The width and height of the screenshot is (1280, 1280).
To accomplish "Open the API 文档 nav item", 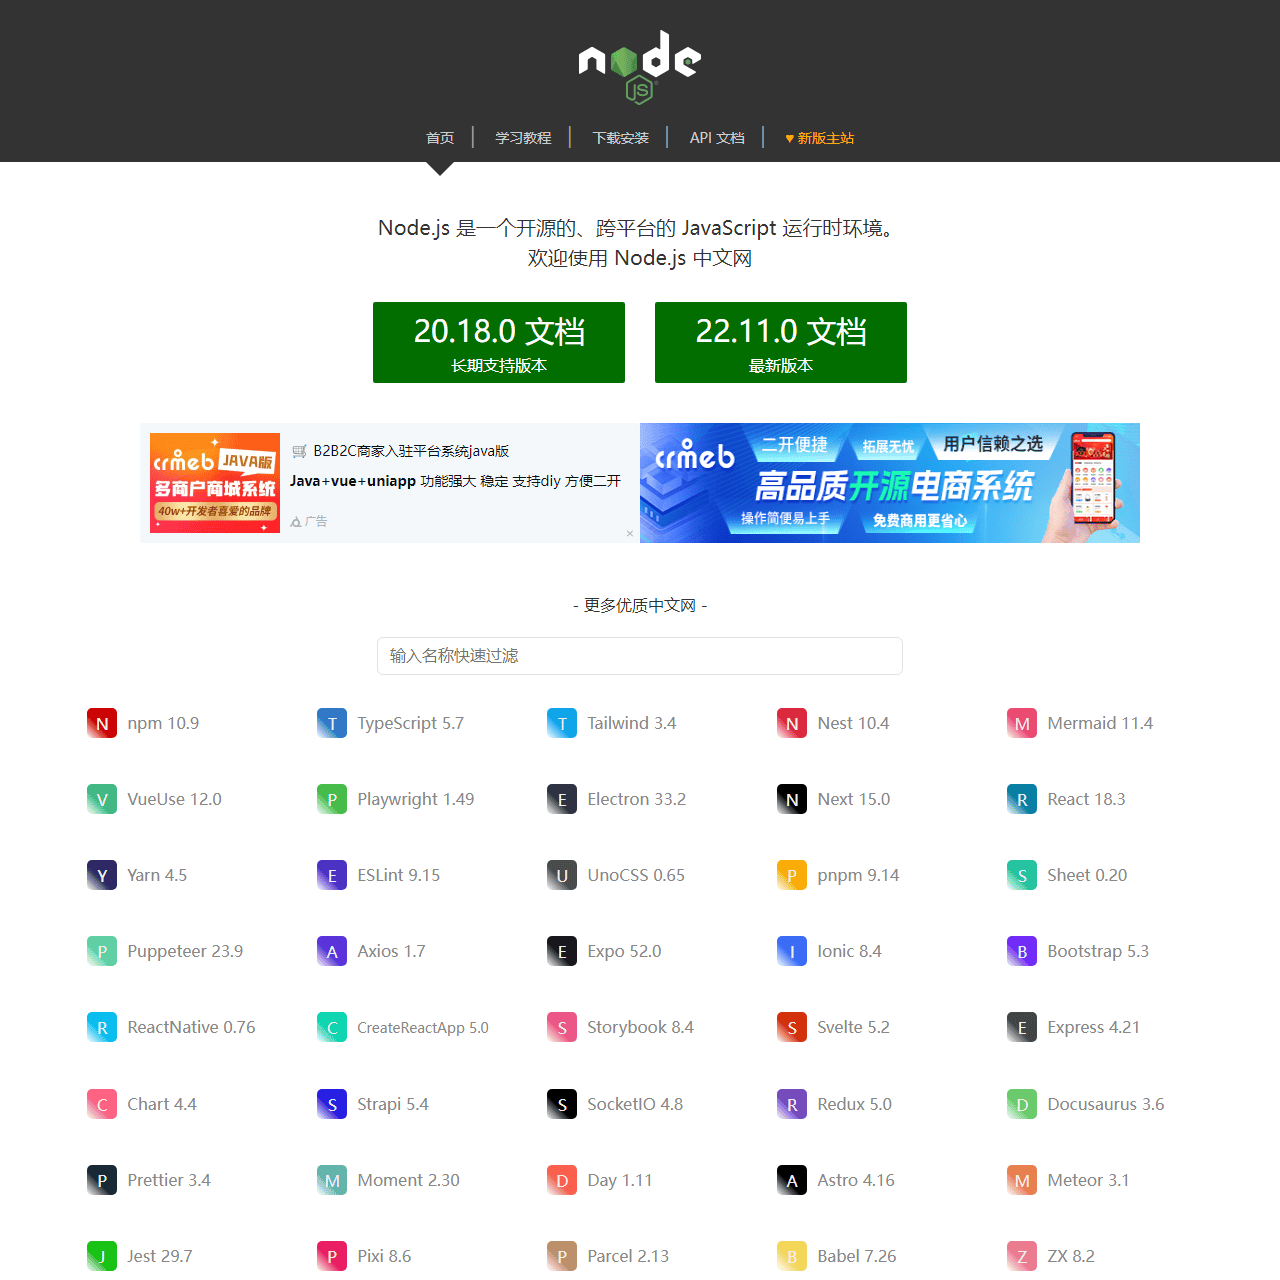I will [717, 138].
